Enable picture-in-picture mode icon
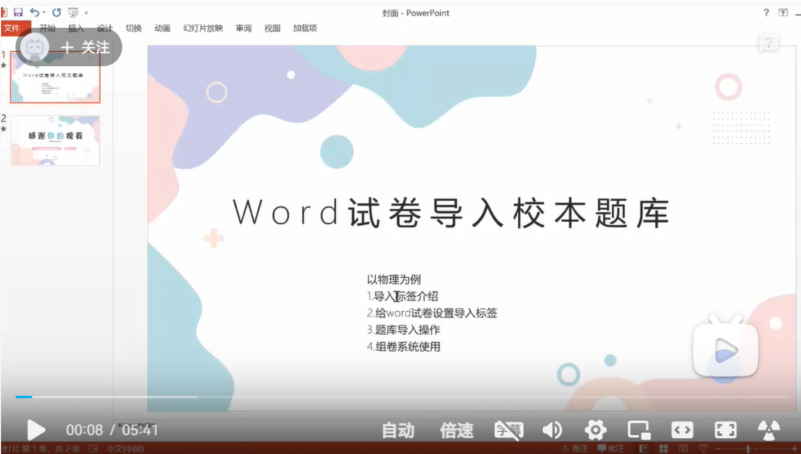This screenshot has height=454, width=801. tap(639, 431)
